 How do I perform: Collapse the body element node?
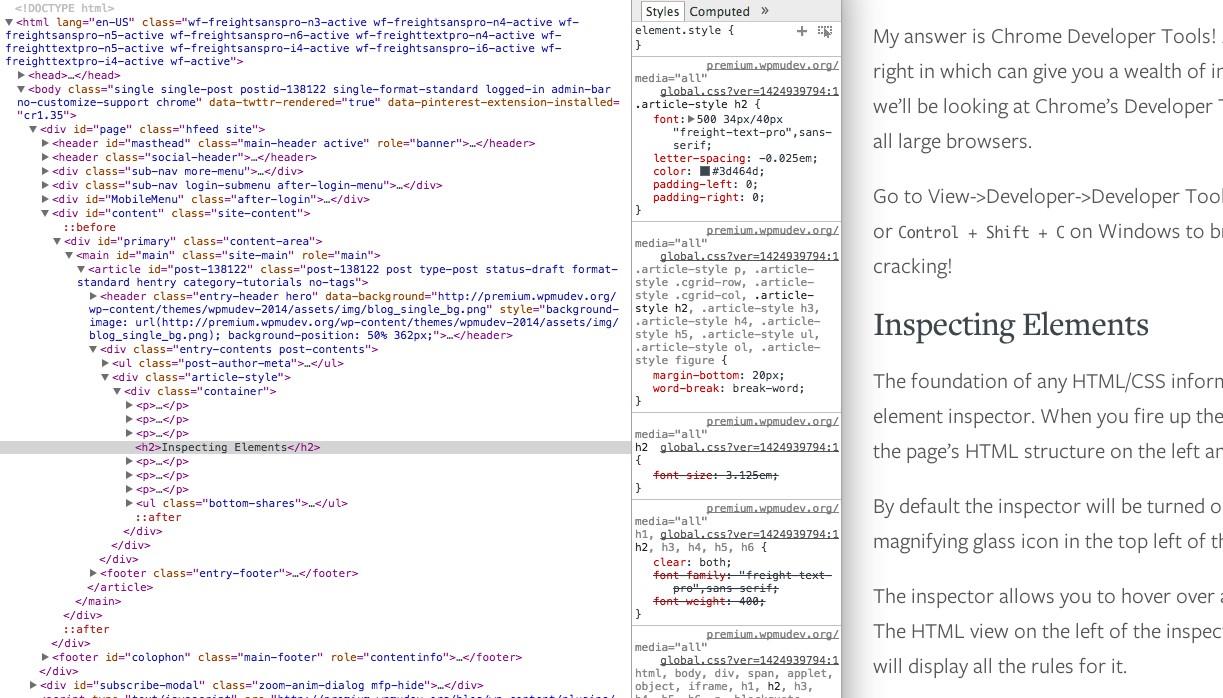22,89
